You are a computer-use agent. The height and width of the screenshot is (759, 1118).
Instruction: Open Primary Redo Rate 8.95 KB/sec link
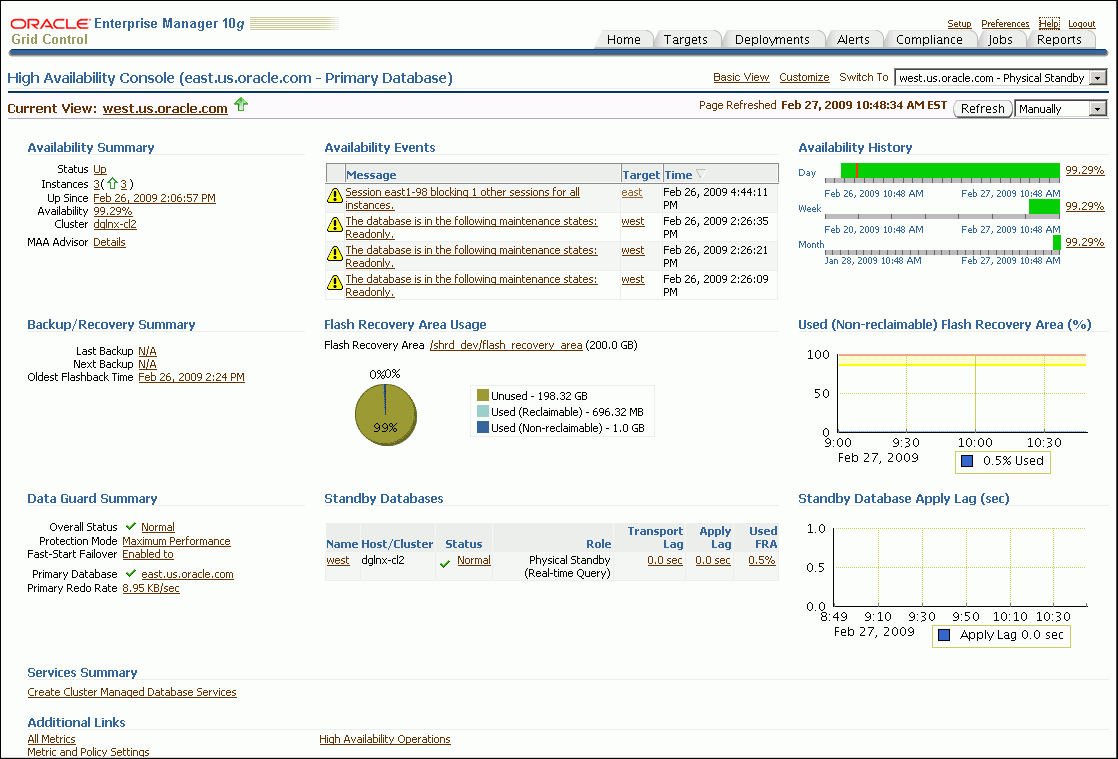click(x=150, y=588)
